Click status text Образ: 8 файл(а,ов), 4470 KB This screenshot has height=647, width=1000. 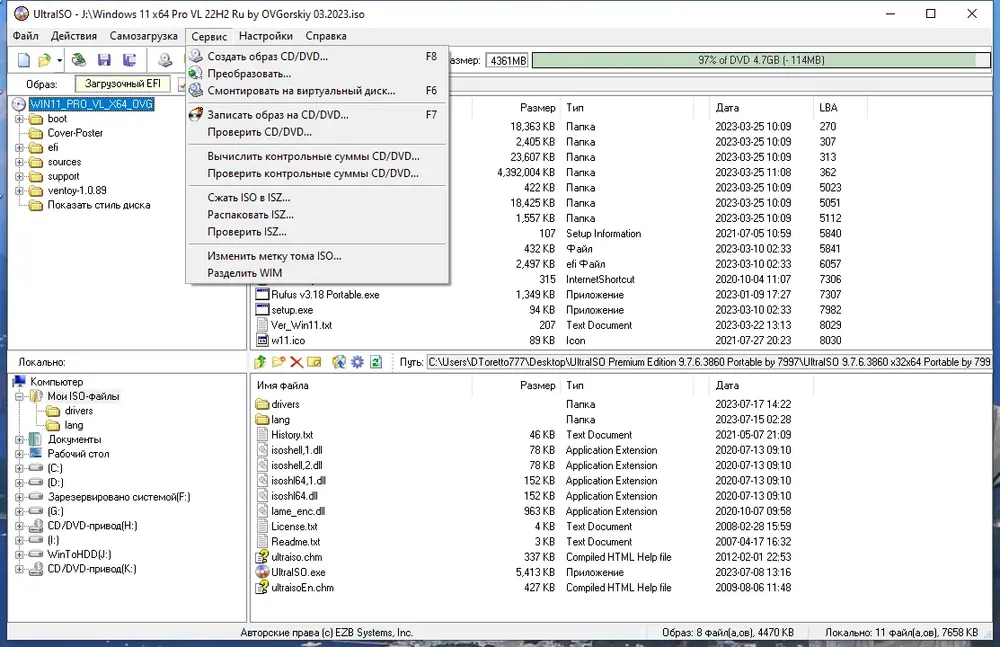pos(728,632)
